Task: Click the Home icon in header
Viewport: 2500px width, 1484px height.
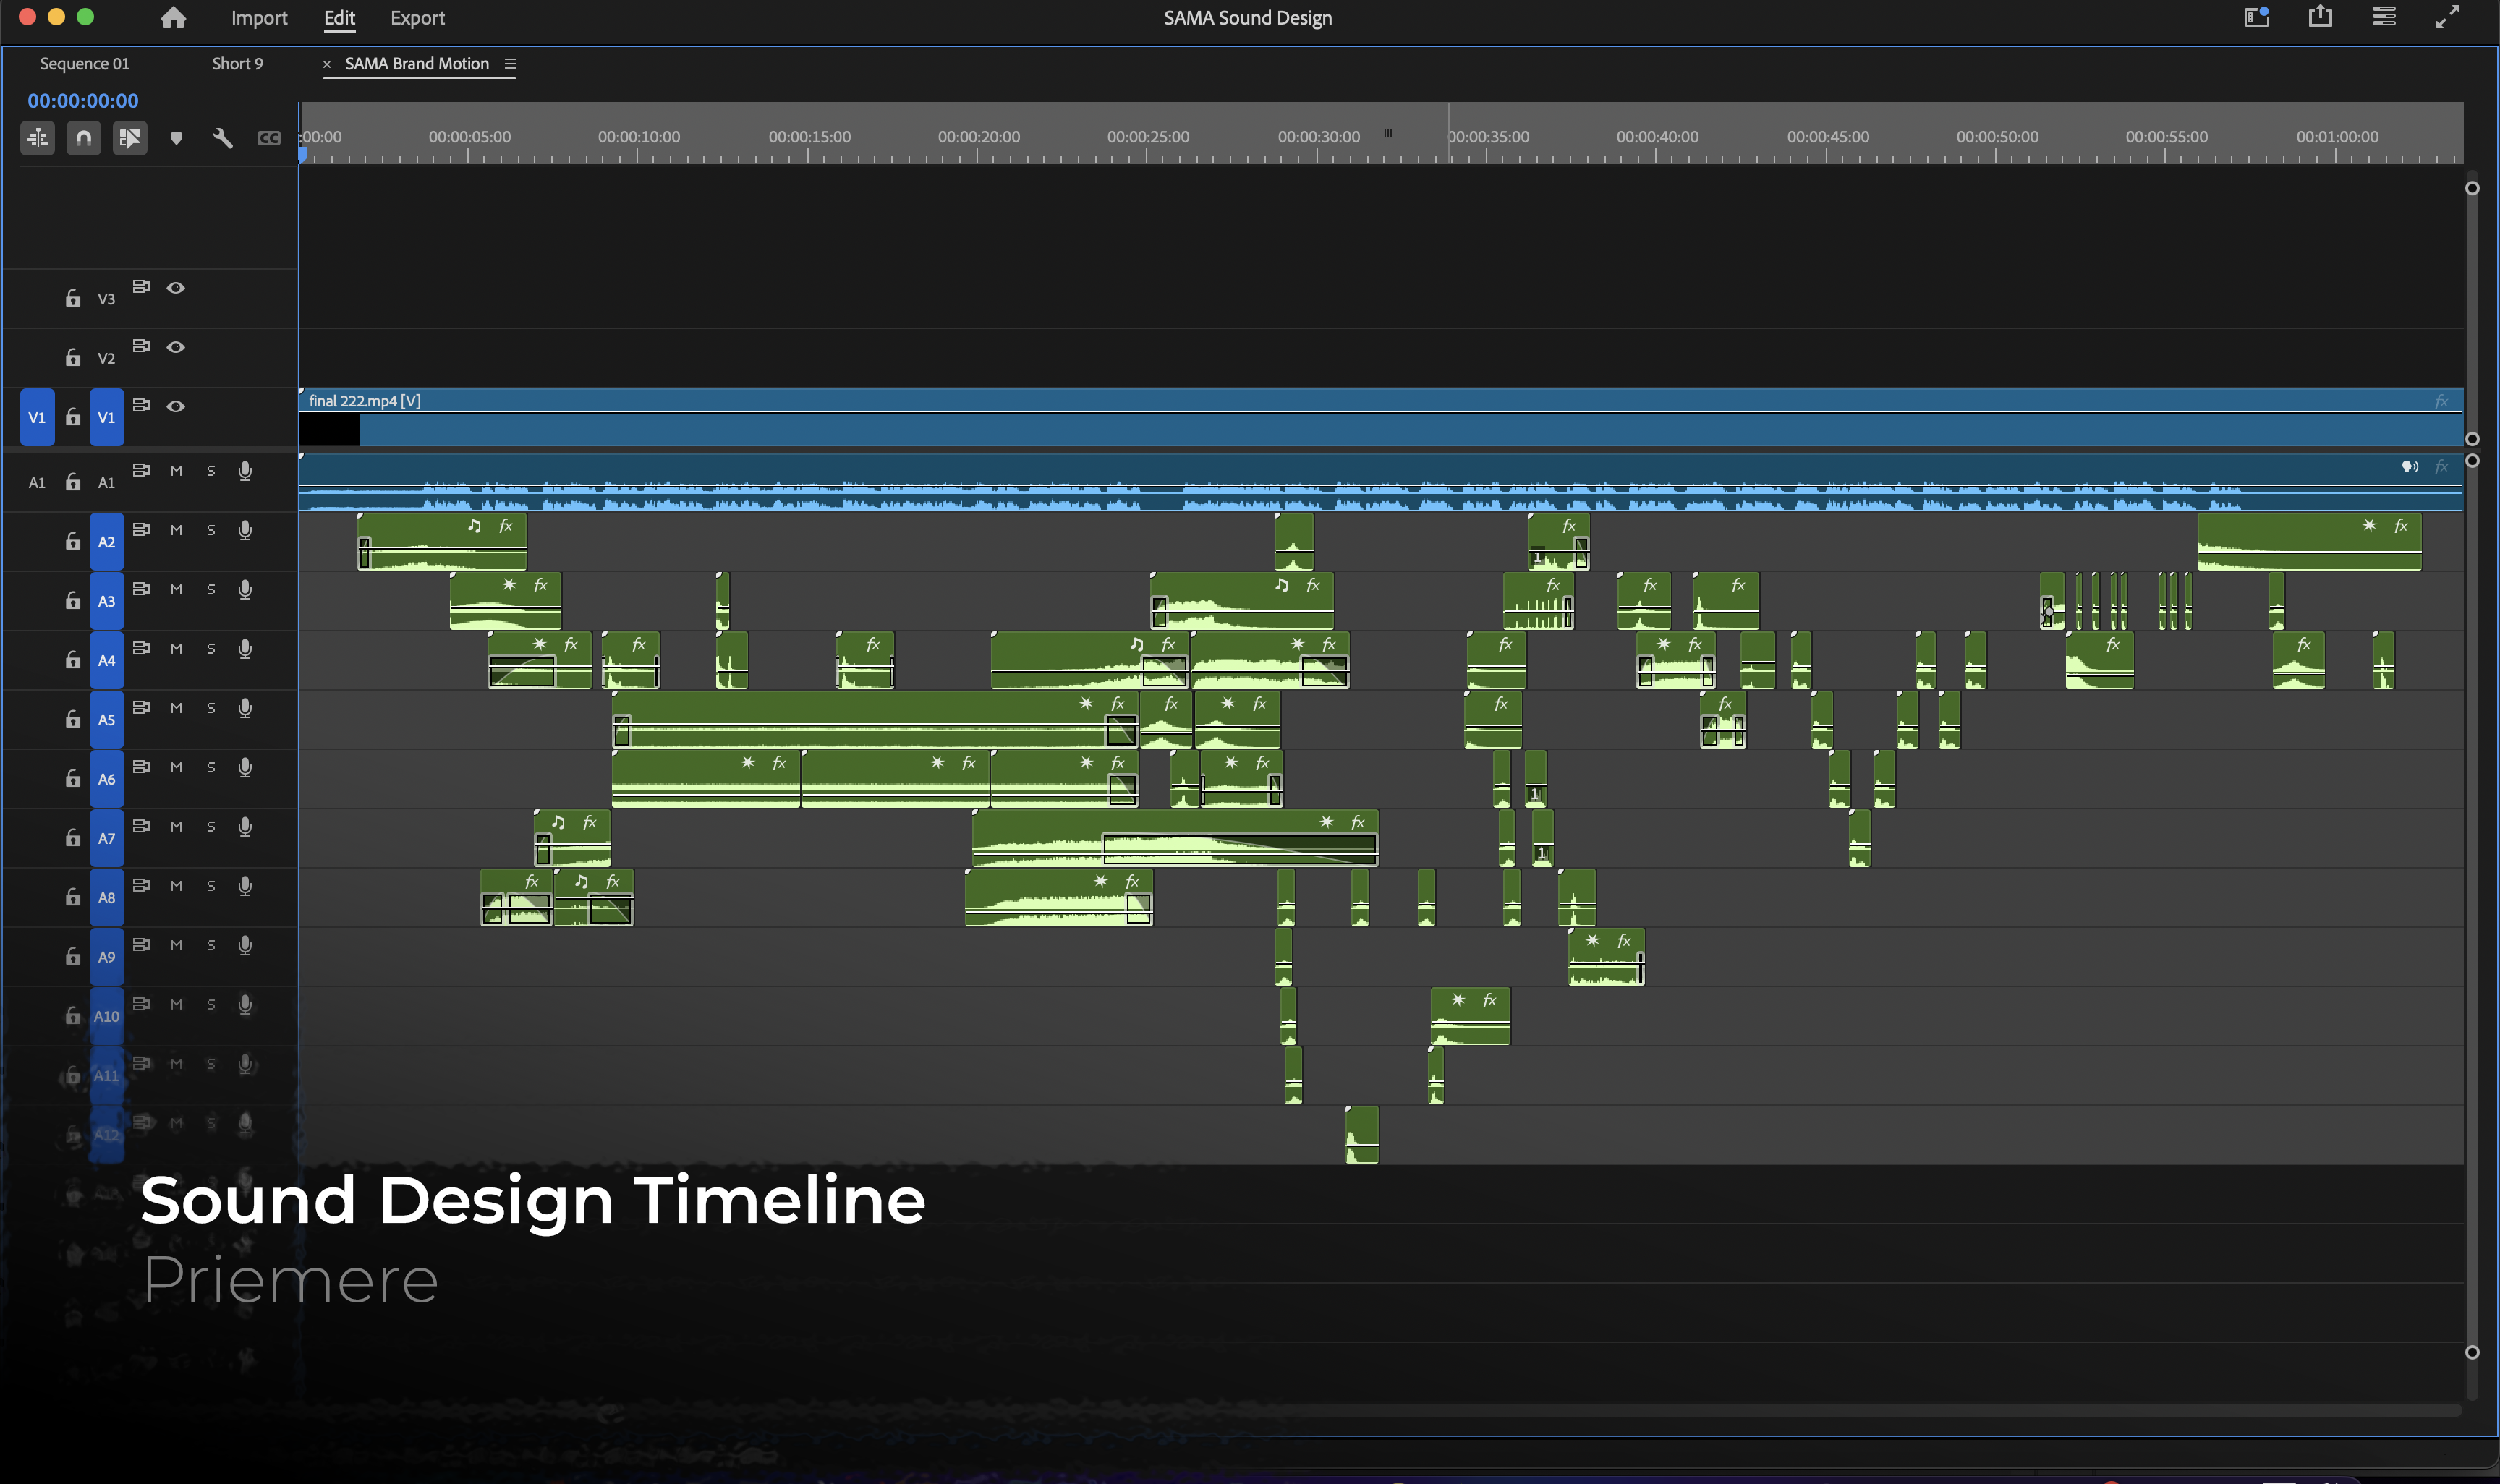Action: (173, 18)
